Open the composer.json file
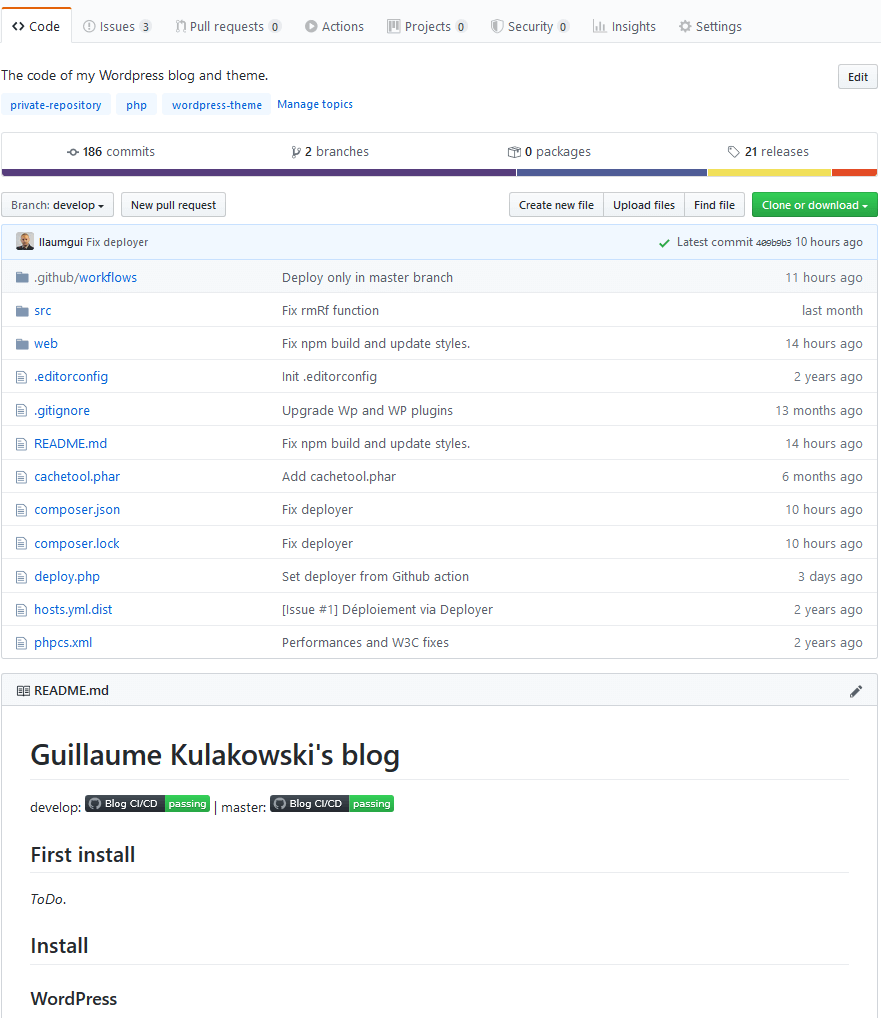This screenshot has height=1018, width=881. pyautogui.click(x=77, y=510)
